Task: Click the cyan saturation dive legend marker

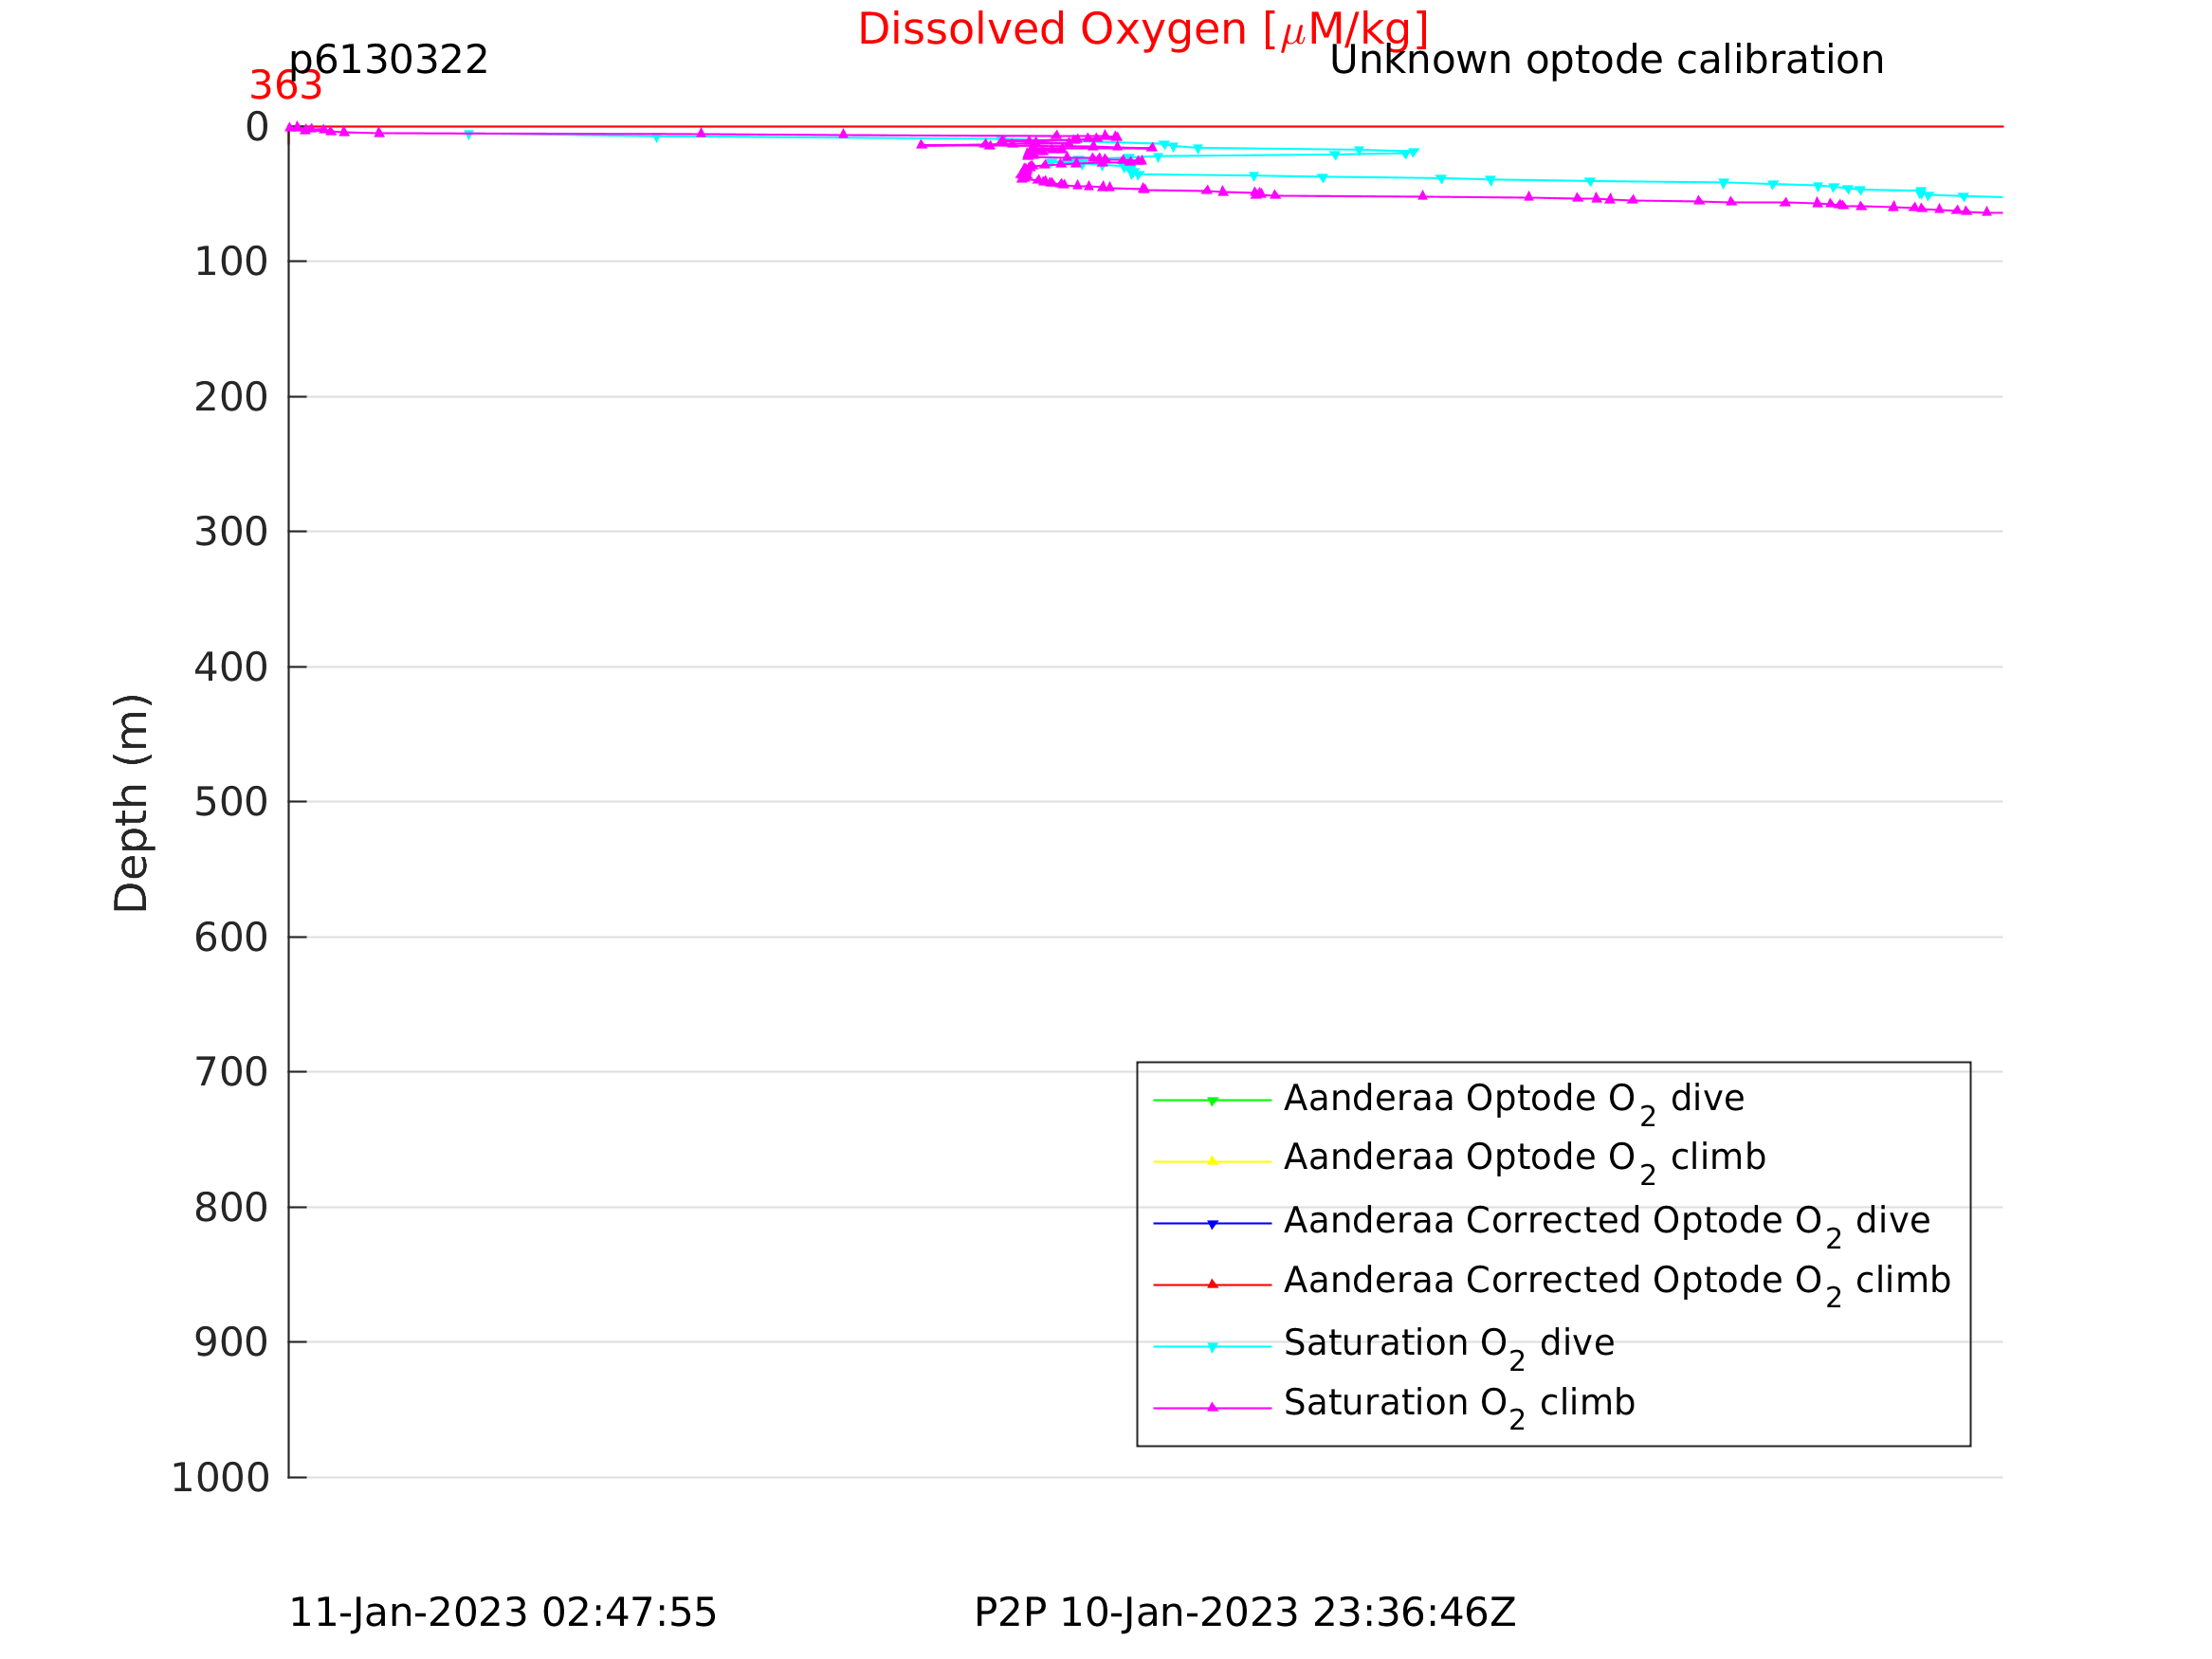Action: pos(1212,1347)
